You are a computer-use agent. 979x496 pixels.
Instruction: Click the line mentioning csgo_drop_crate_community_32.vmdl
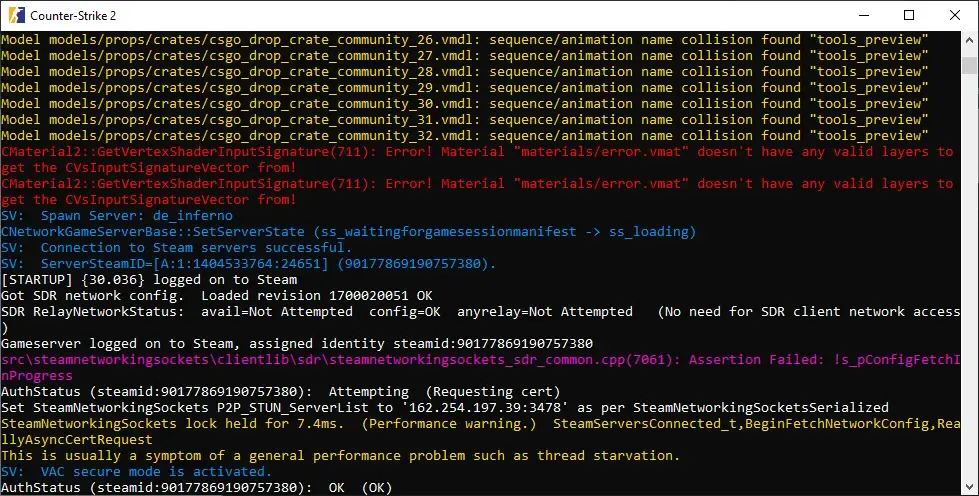(x=465, y=136)
